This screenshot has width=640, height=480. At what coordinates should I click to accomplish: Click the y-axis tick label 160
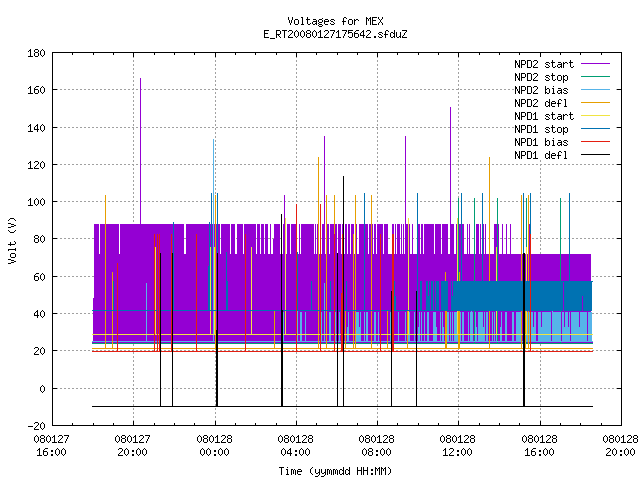[x=36, y=90]
